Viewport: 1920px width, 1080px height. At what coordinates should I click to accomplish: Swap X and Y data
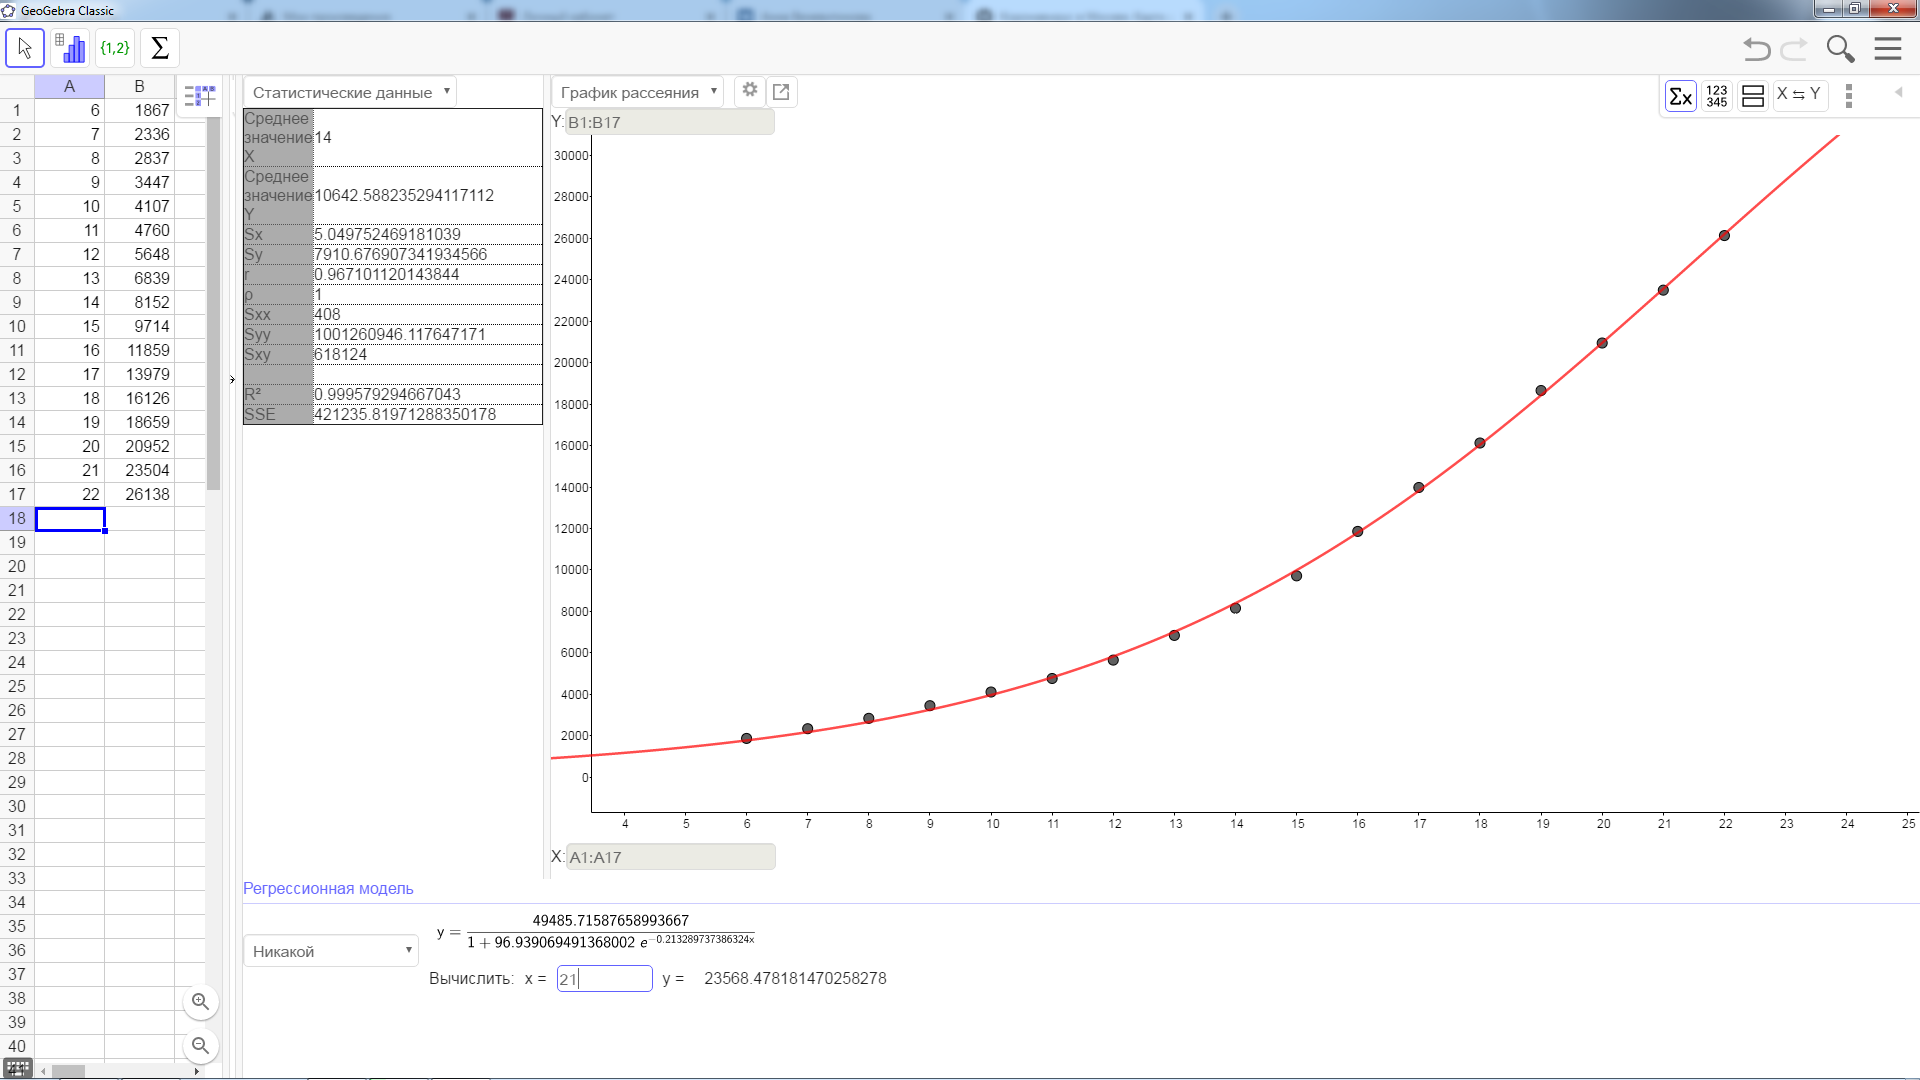click(x=1798, y=94)
